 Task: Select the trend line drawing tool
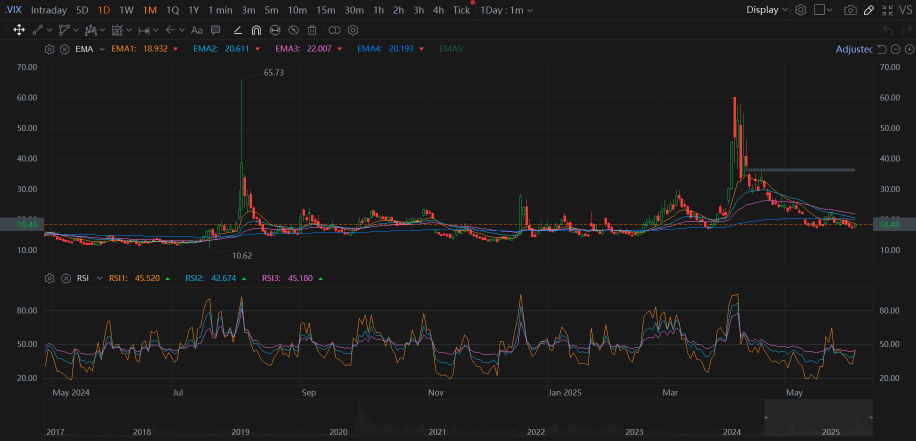click(x=38, y=30)
